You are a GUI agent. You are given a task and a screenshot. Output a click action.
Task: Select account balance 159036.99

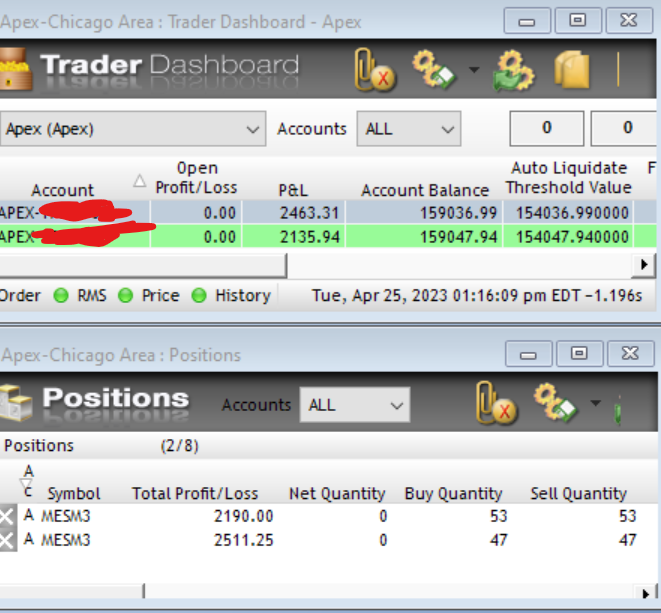click(458, 213)
